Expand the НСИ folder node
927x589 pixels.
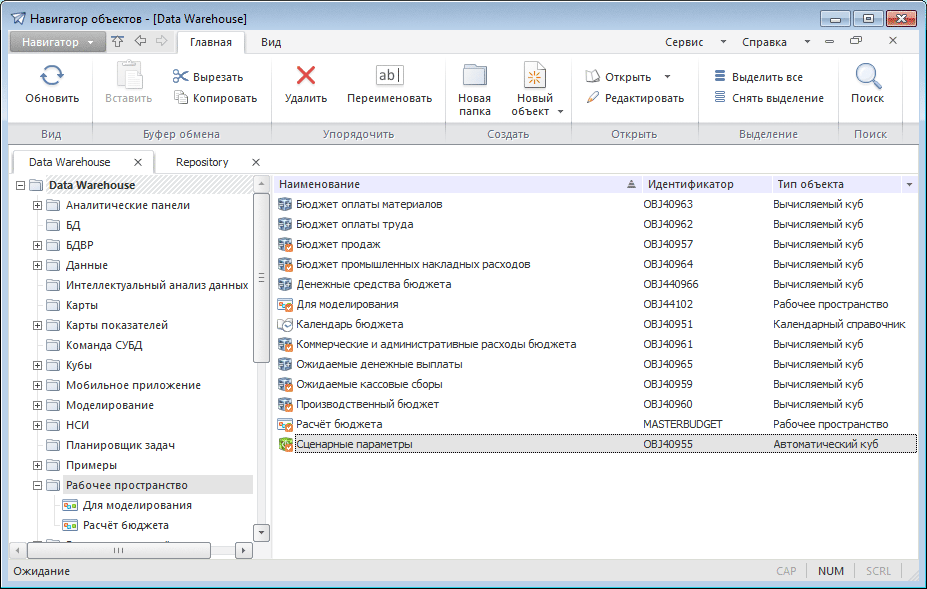pyautogui.click(x=37, y=425)
